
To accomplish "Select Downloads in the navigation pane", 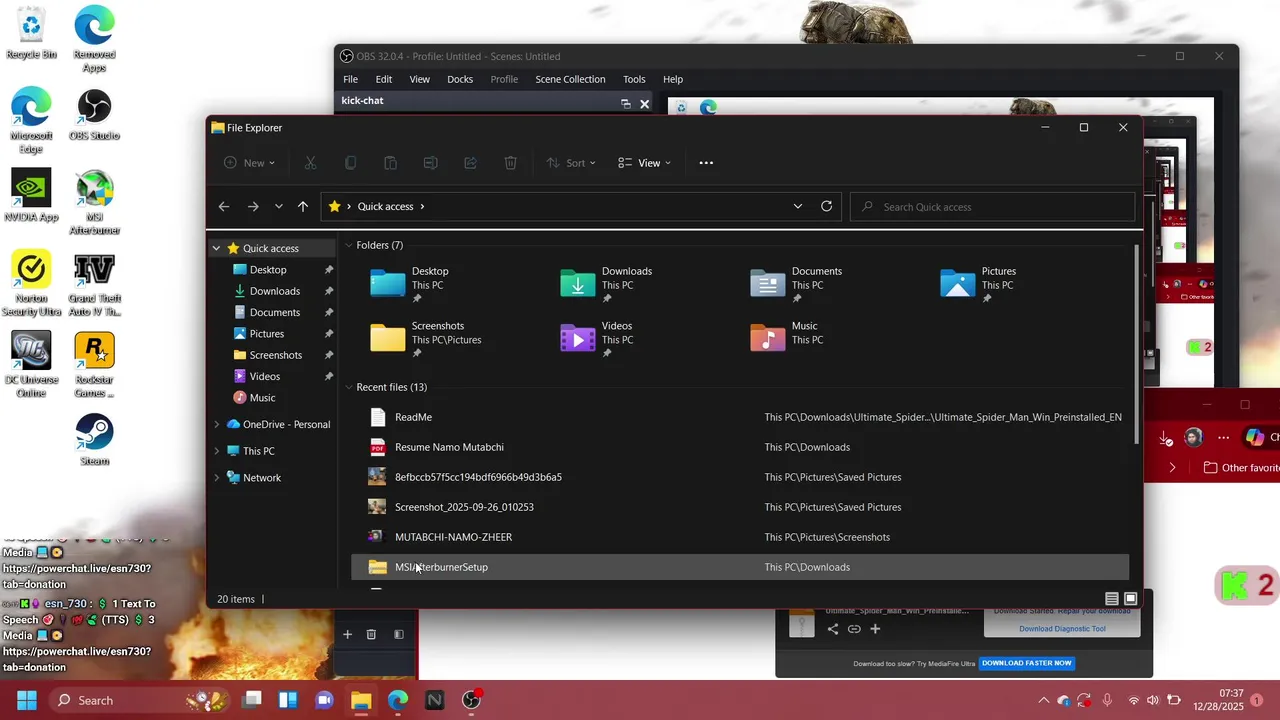I will point(273,291).
